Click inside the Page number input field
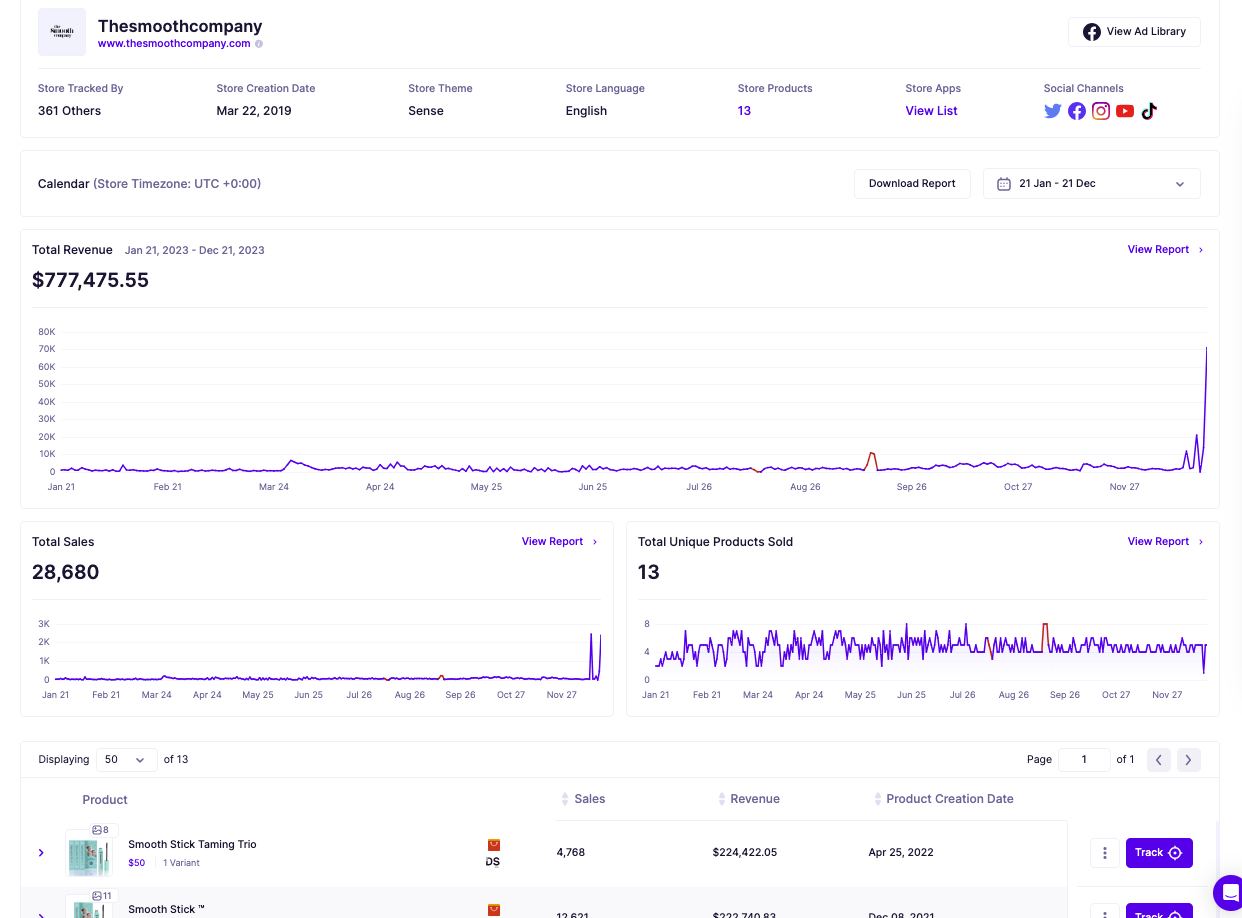The image size is (1242, 918). pos(1084,759)
